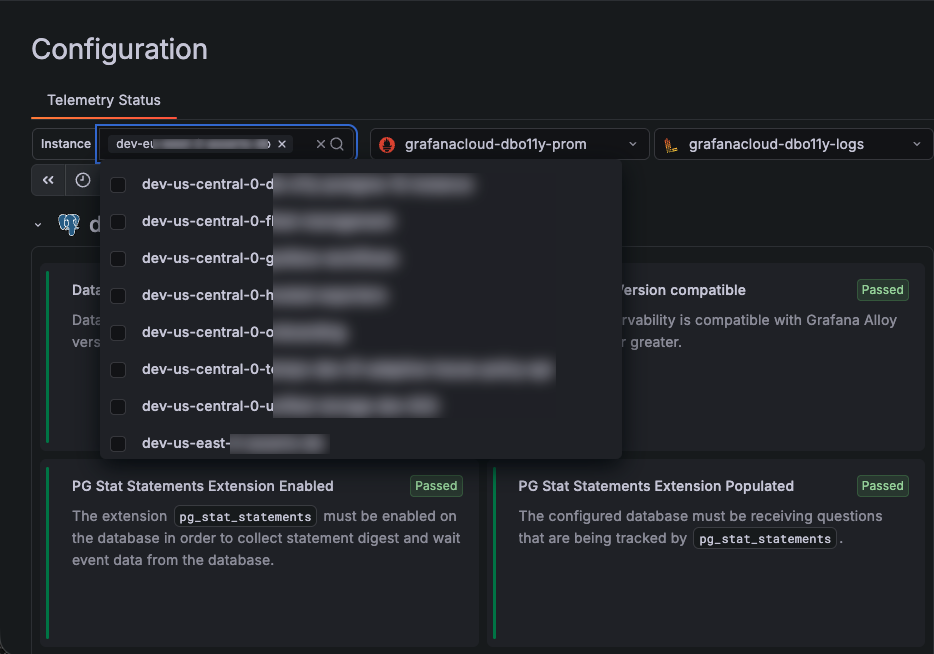Tick the dev-us-central-0-o instance checkbox
Viewport: 934px width, 654px height.
[x=117, y=331]
